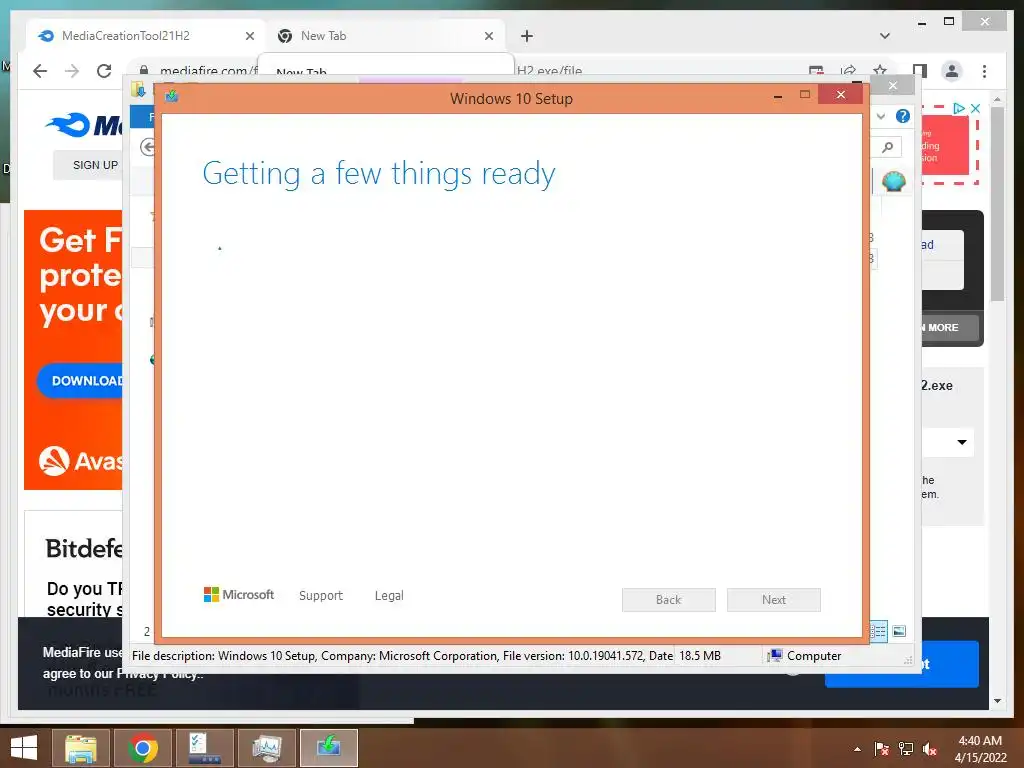Screen dimensions: 1024x768
Task: Close the New Tab tab in Chrome
Action: coord(488,37)
